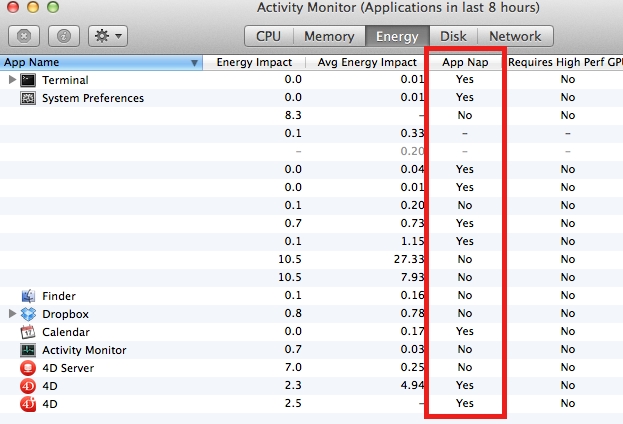Switch to the CPU tab
623x424 pixels.
pyautogui.click(x=268, y=36)
